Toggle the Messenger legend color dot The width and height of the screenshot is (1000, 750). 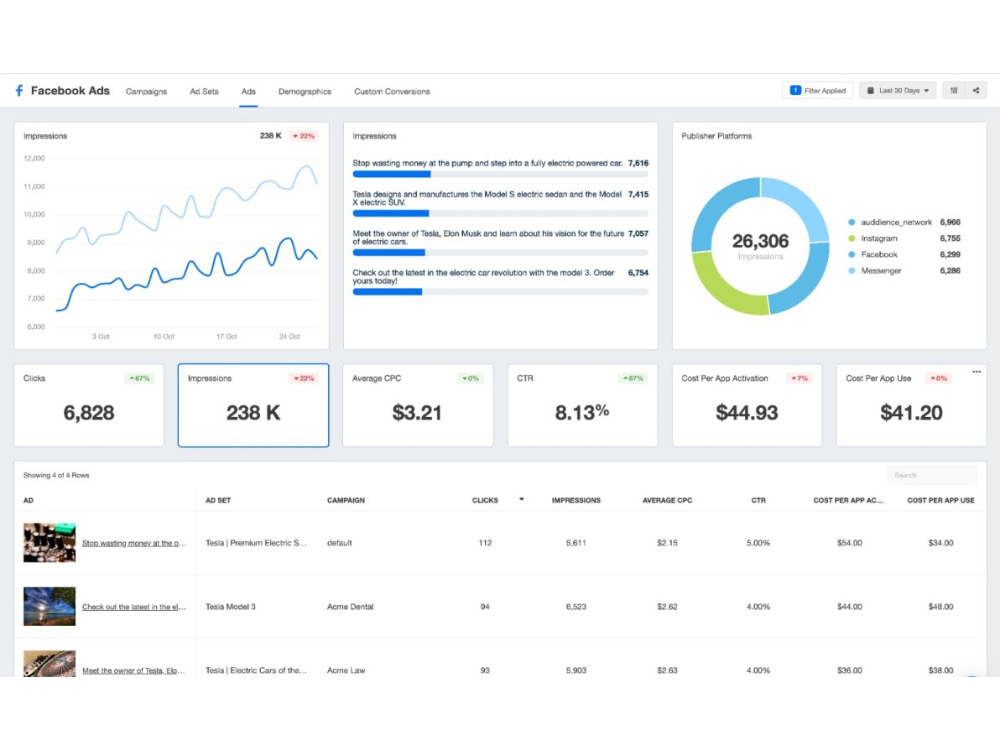coord(851,270)
